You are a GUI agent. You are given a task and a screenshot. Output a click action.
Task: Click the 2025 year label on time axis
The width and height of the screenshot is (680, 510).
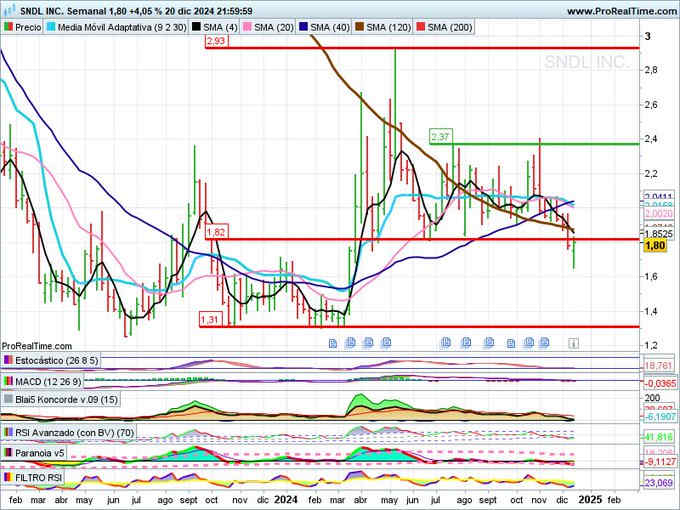pos(591,500)
